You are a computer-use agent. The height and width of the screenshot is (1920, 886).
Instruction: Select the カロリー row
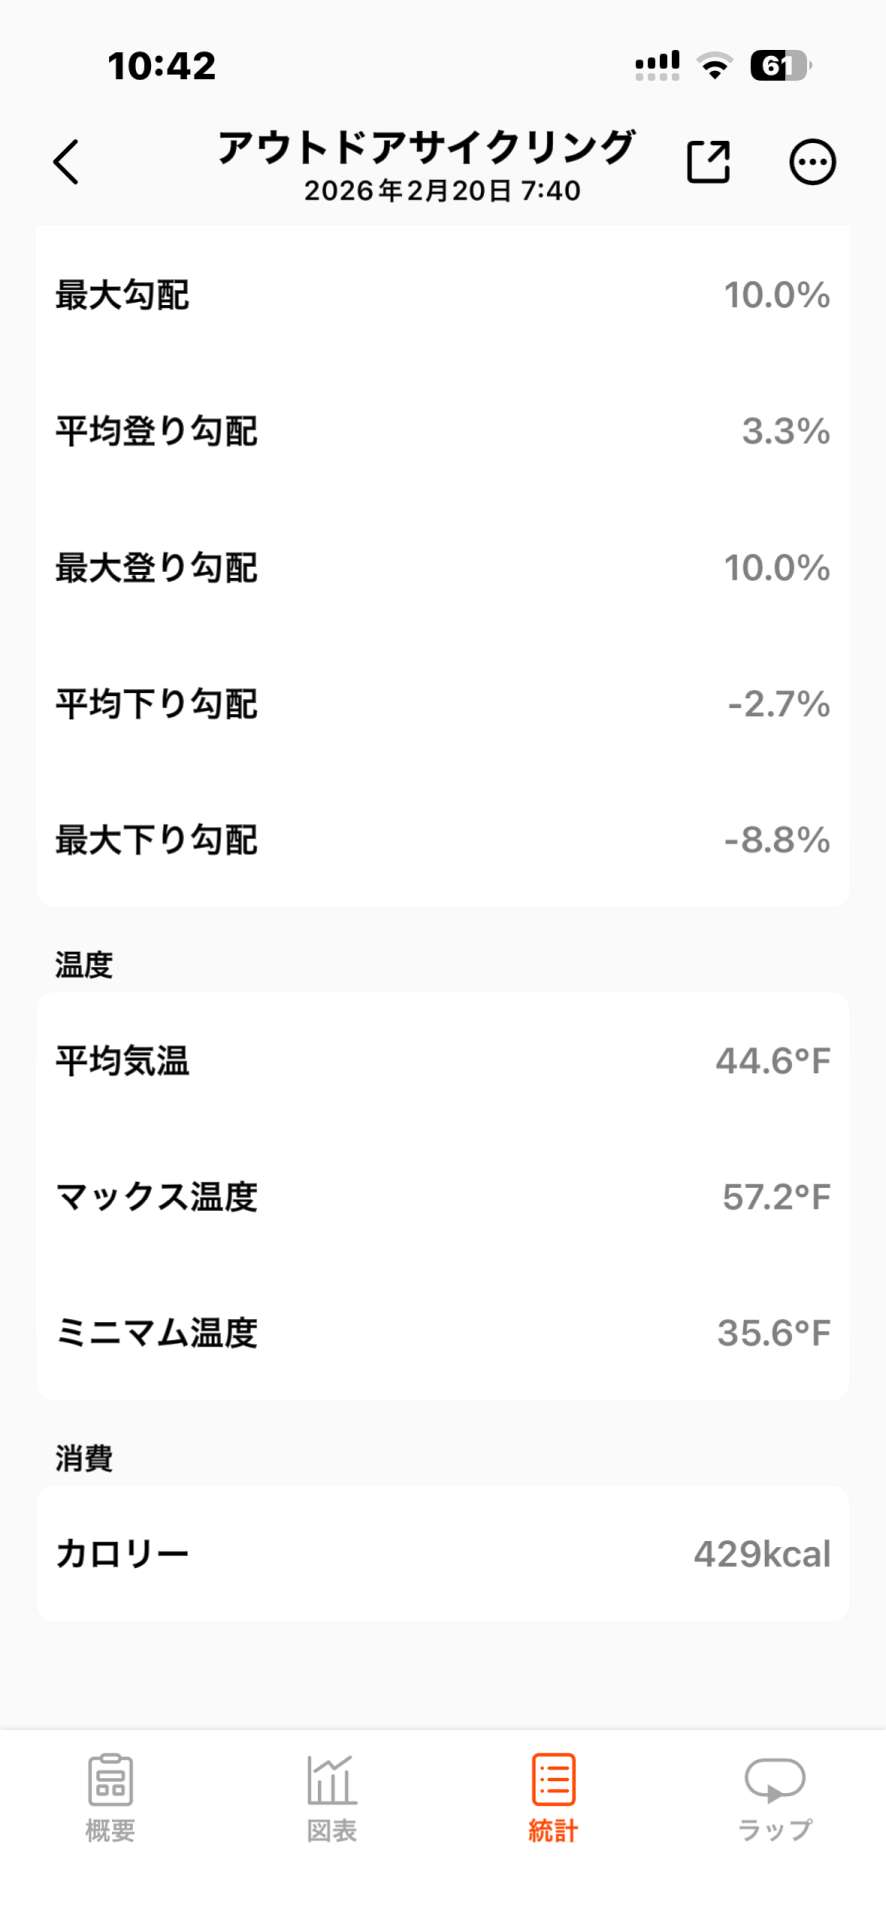tap(442, 1553)
